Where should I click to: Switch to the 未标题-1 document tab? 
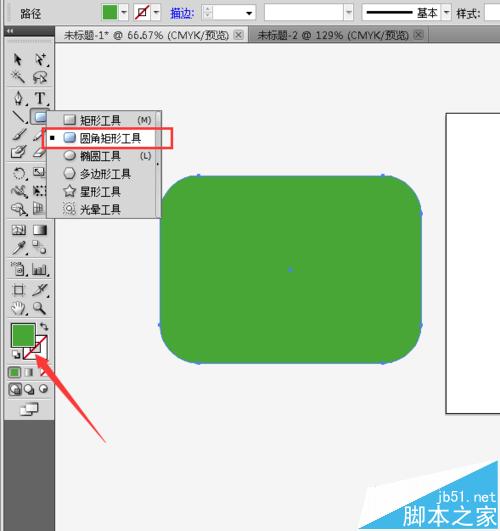click(146, 35)
